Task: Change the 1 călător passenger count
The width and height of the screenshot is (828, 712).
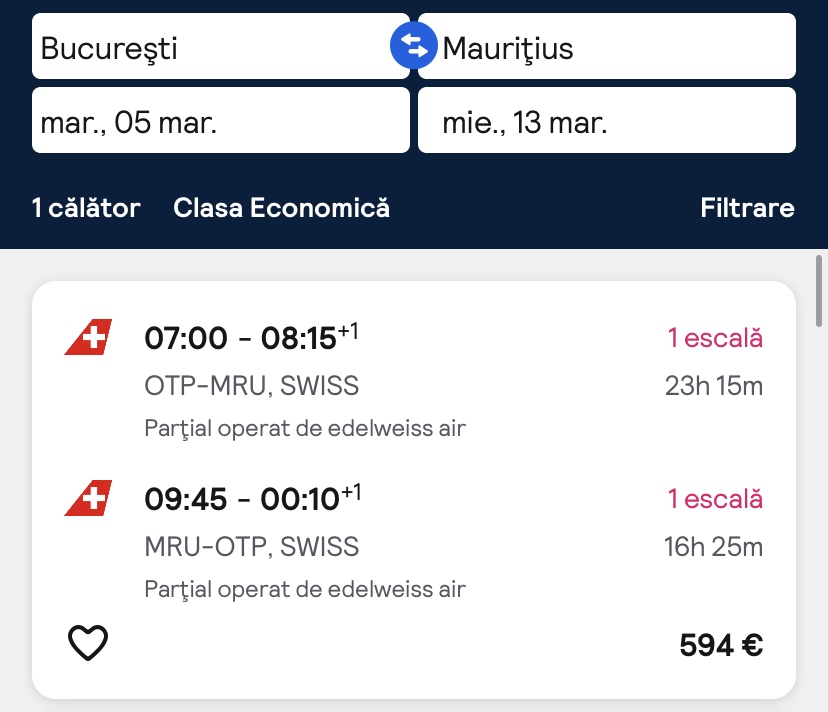Action: [x=86, y=208]
